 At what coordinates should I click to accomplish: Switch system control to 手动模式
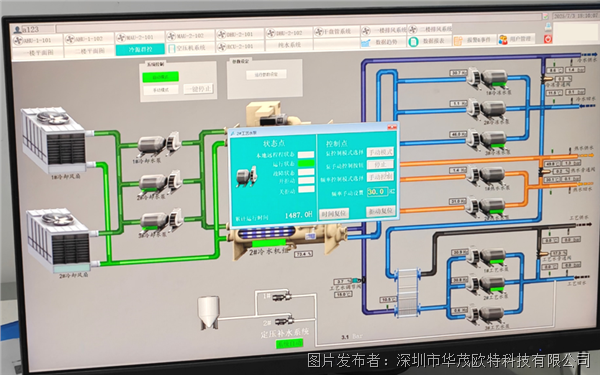(x=160, y=90)
